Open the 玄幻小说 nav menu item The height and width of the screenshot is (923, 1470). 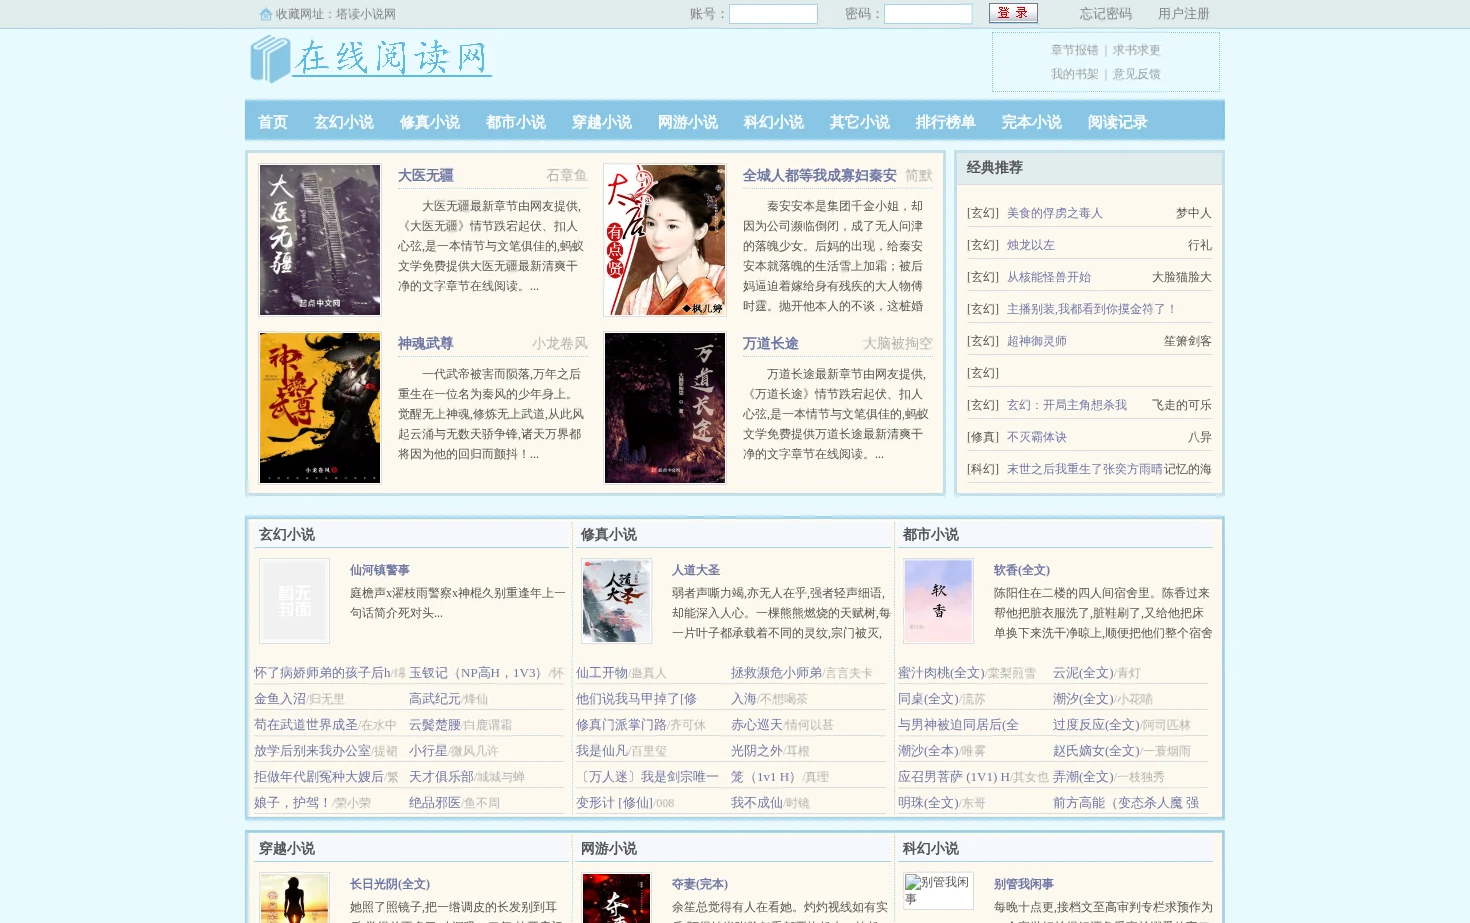(344, 122)
